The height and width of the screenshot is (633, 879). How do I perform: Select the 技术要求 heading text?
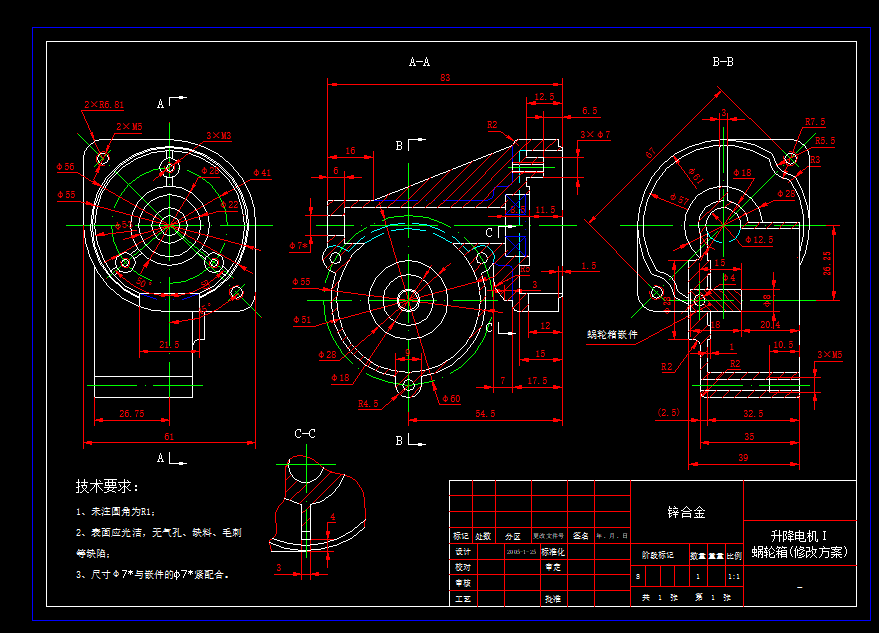click(x=107, y=486)
